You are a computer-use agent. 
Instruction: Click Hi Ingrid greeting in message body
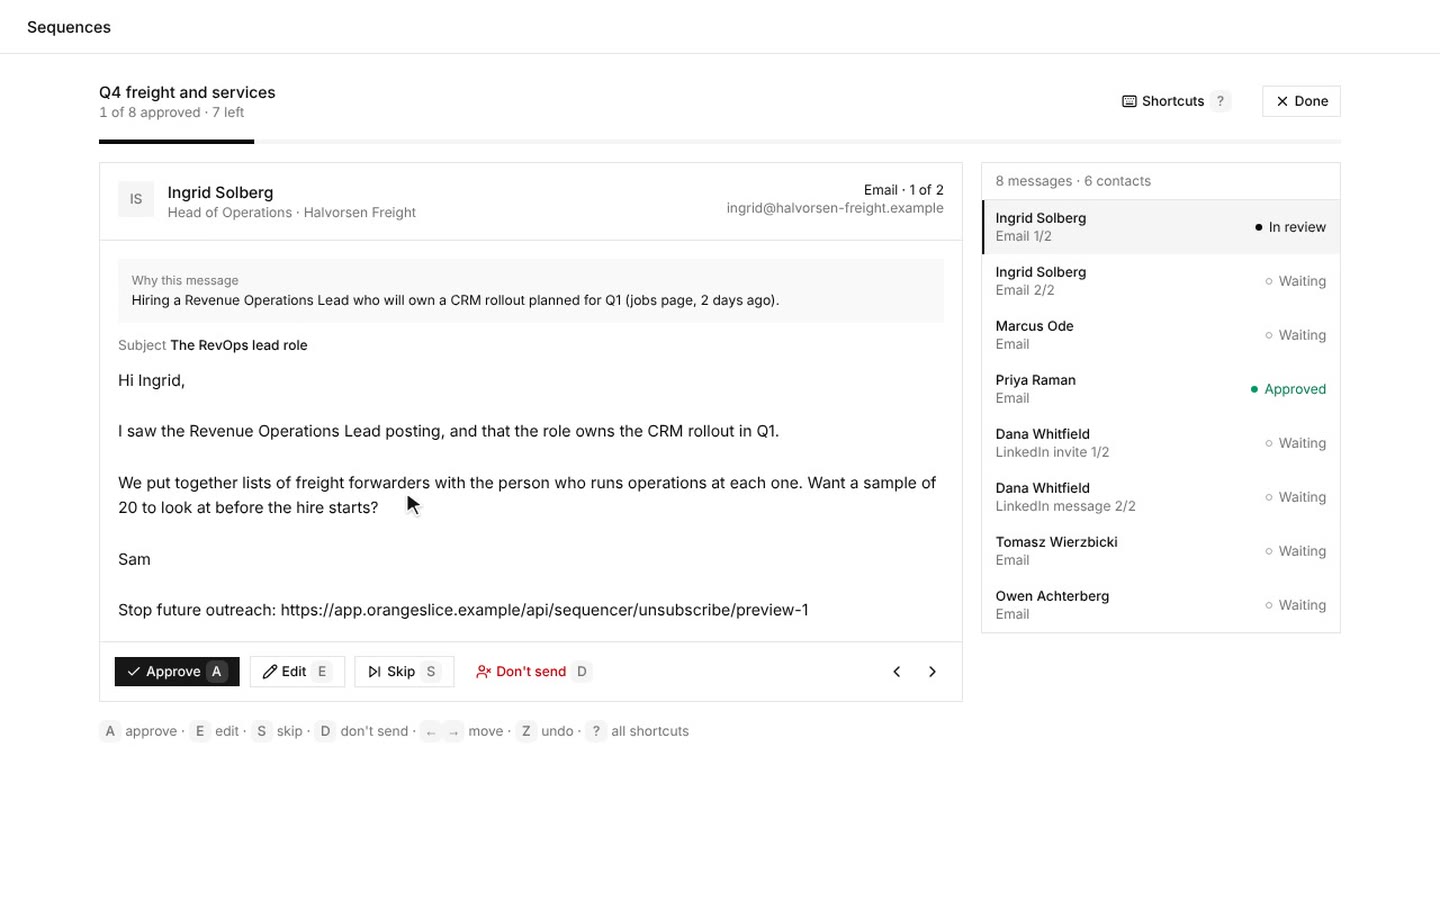click(151, 380)
